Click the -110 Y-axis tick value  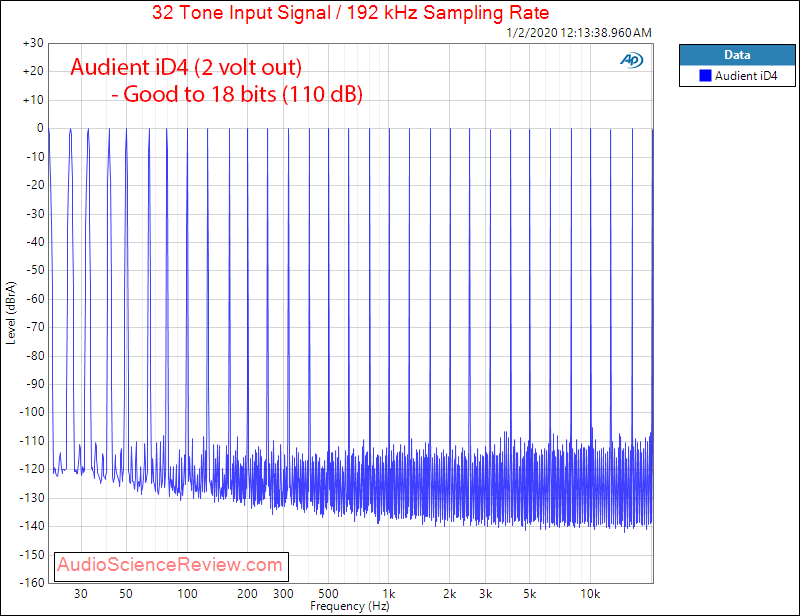(x=32, y=440)
